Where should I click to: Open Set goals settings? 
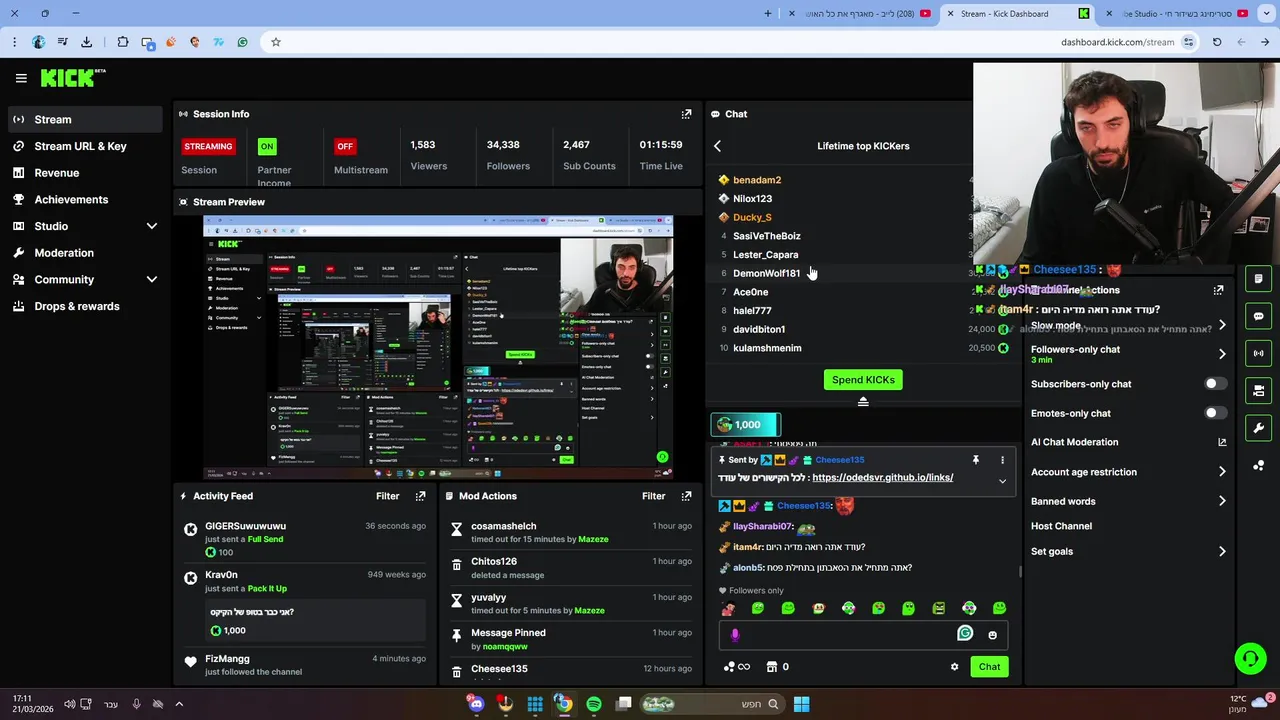[x=1128, y=551]
